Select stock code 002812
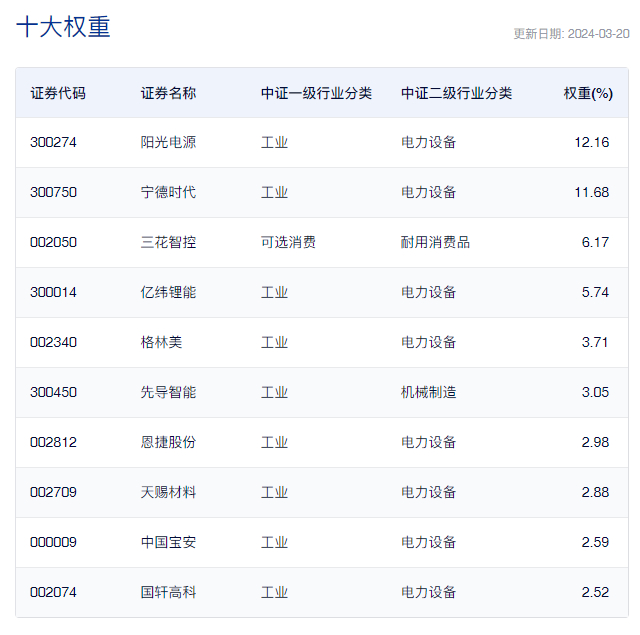 pyautogui.click(x=53, y=442)
